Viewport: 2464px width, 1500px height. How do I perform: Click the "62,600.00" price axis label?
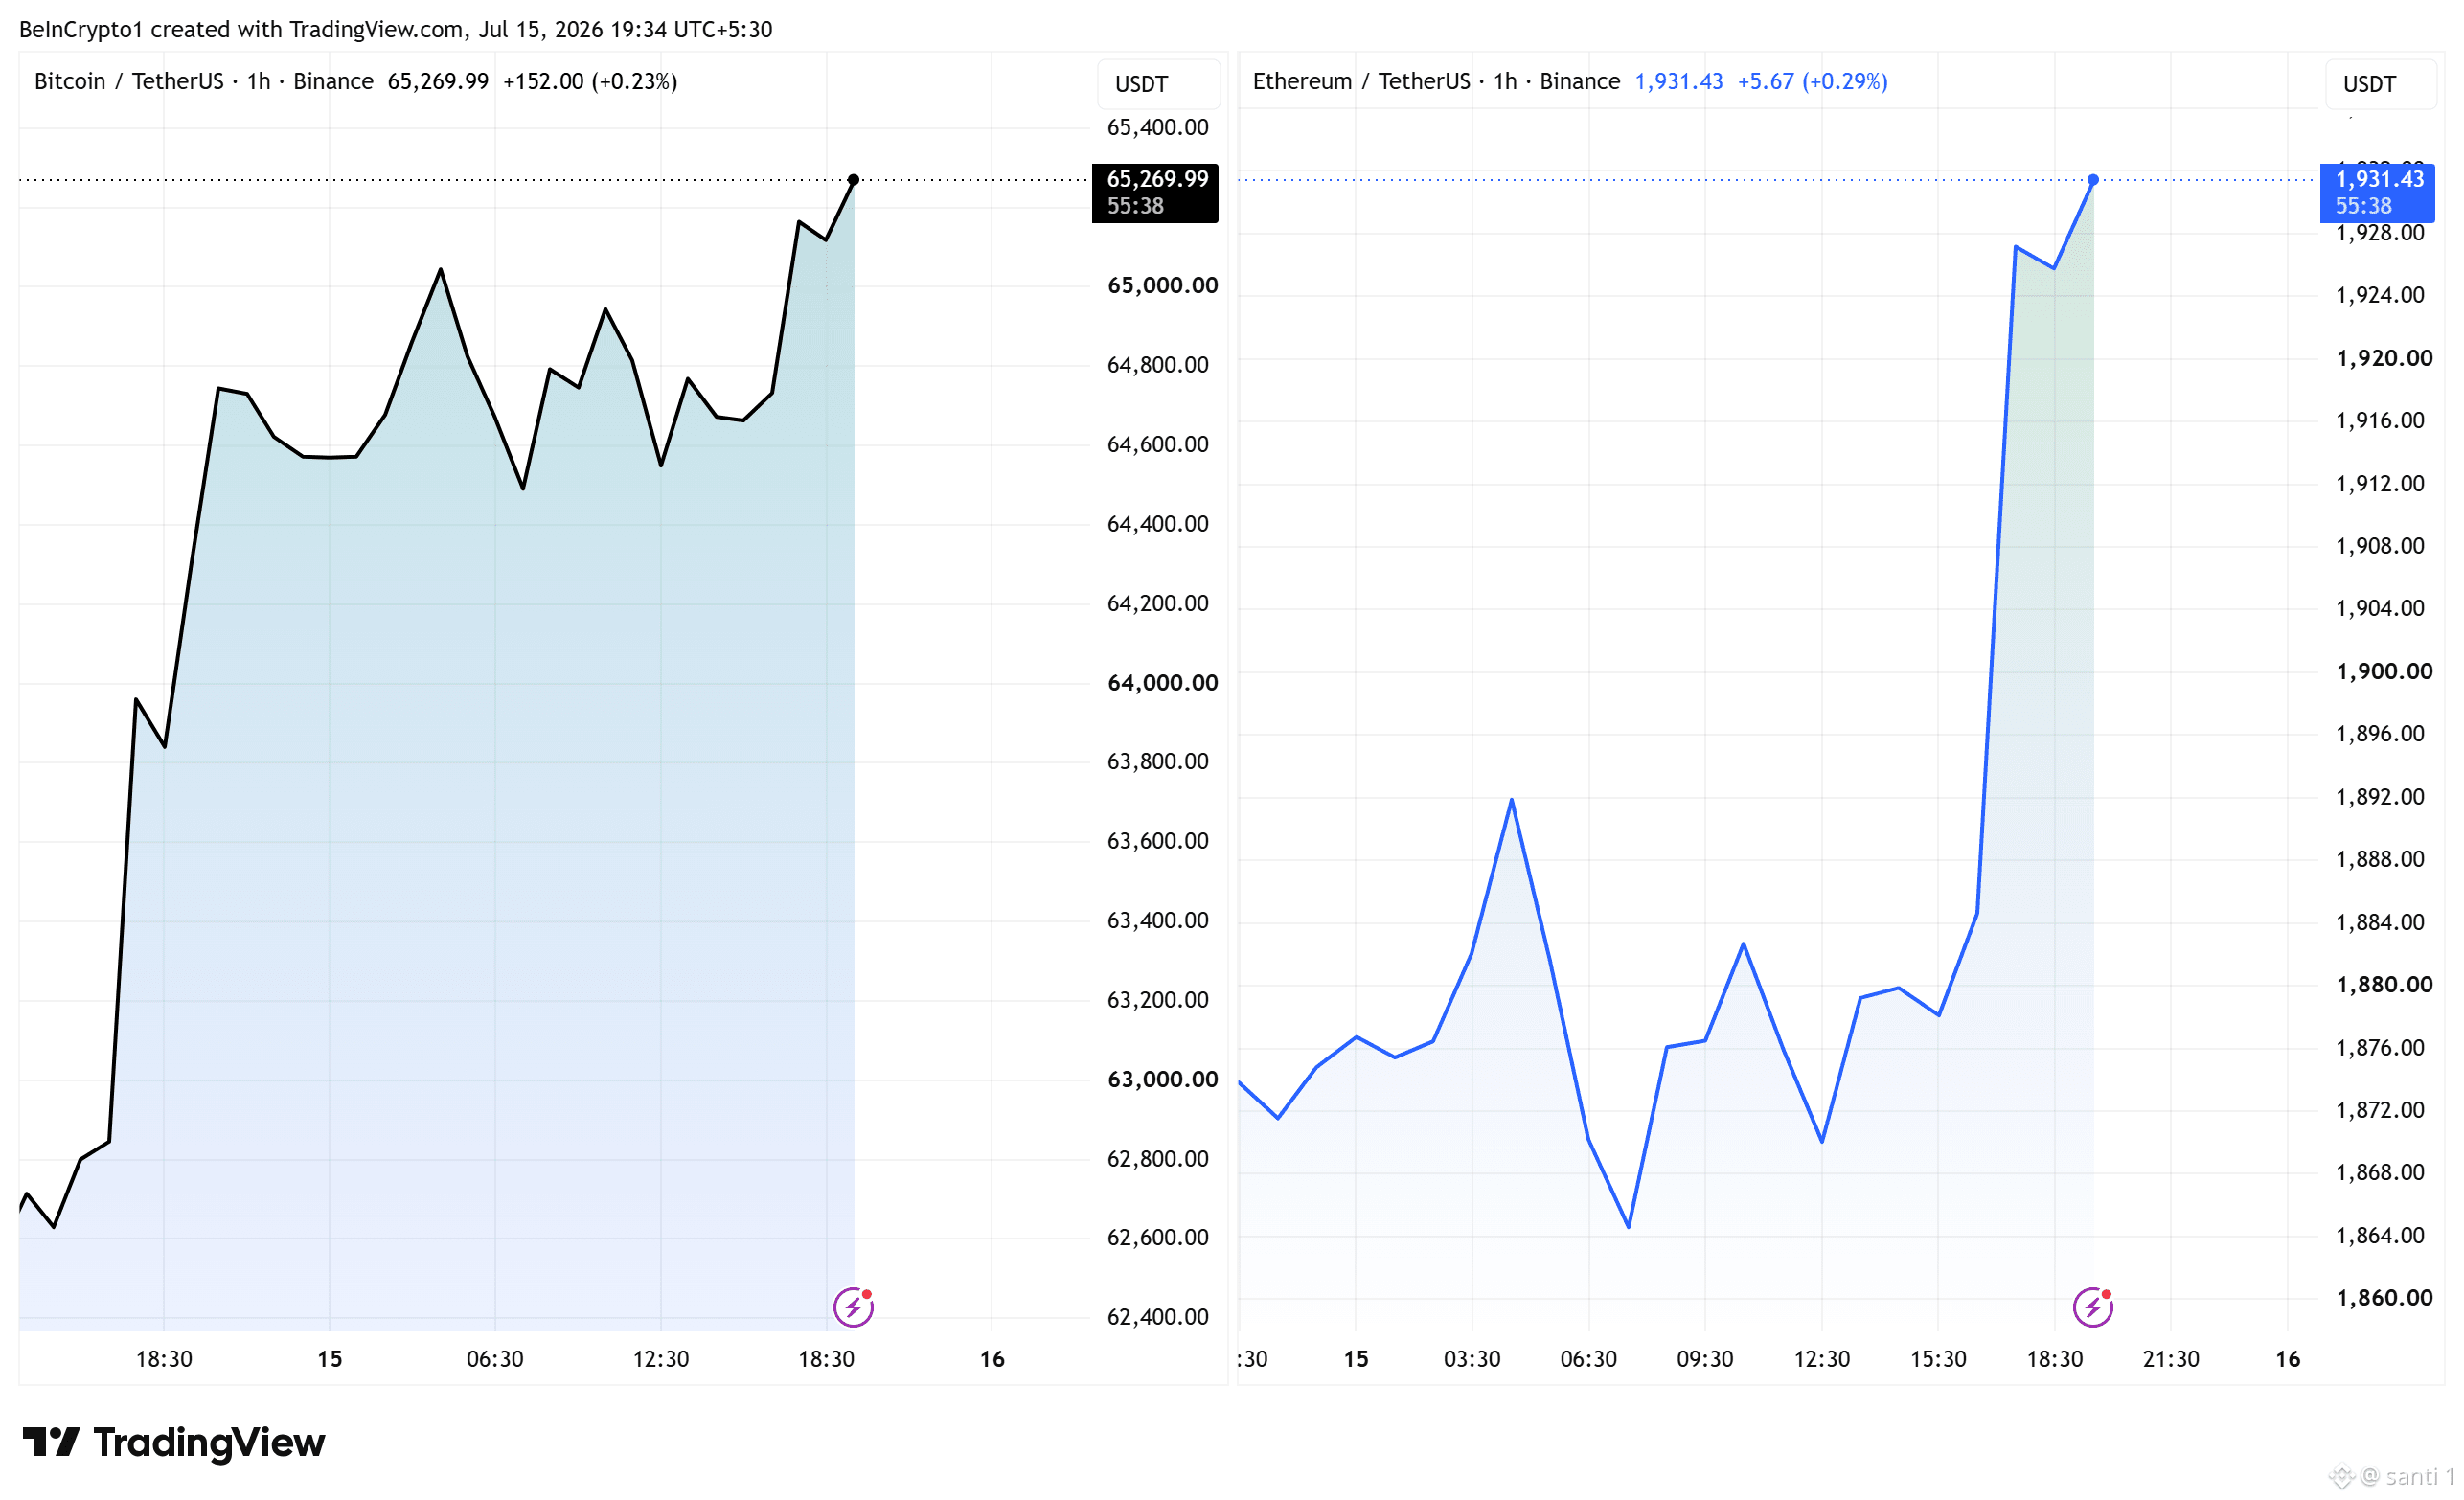pyautogui.click(x=1158, y=1237)
